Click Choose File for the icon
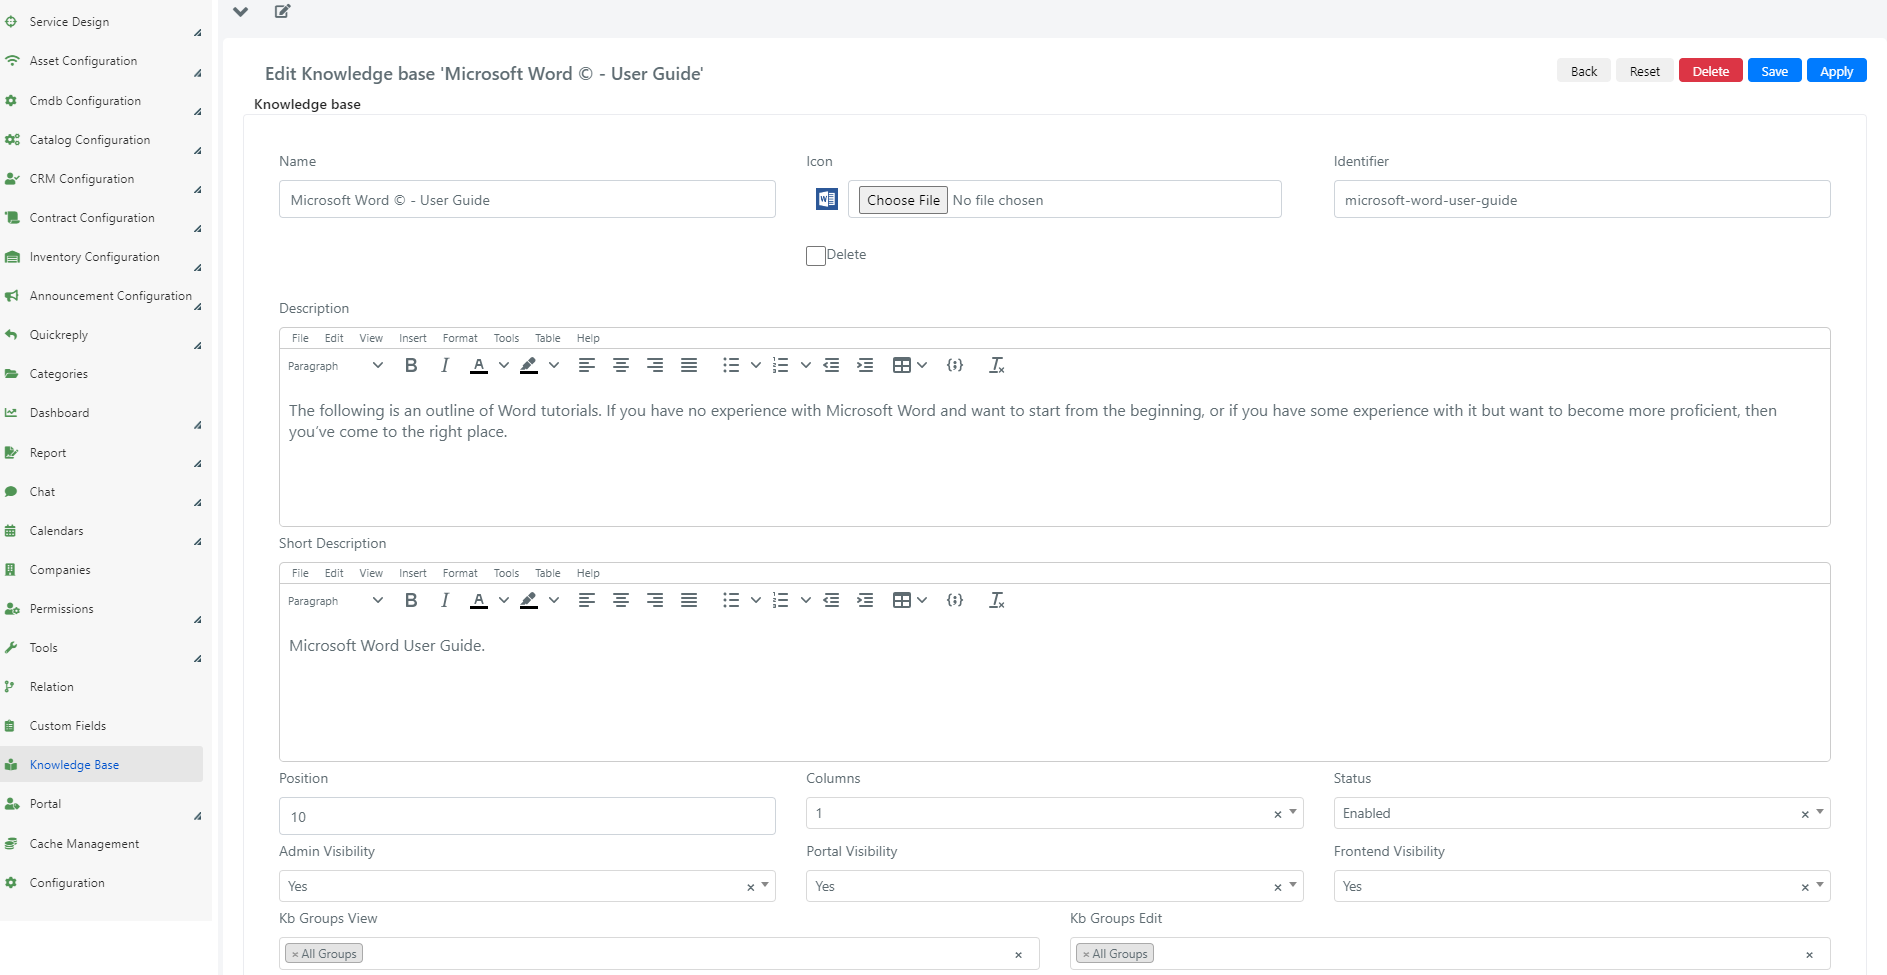The image size is (1887, 975). click(x=904, y=200)
